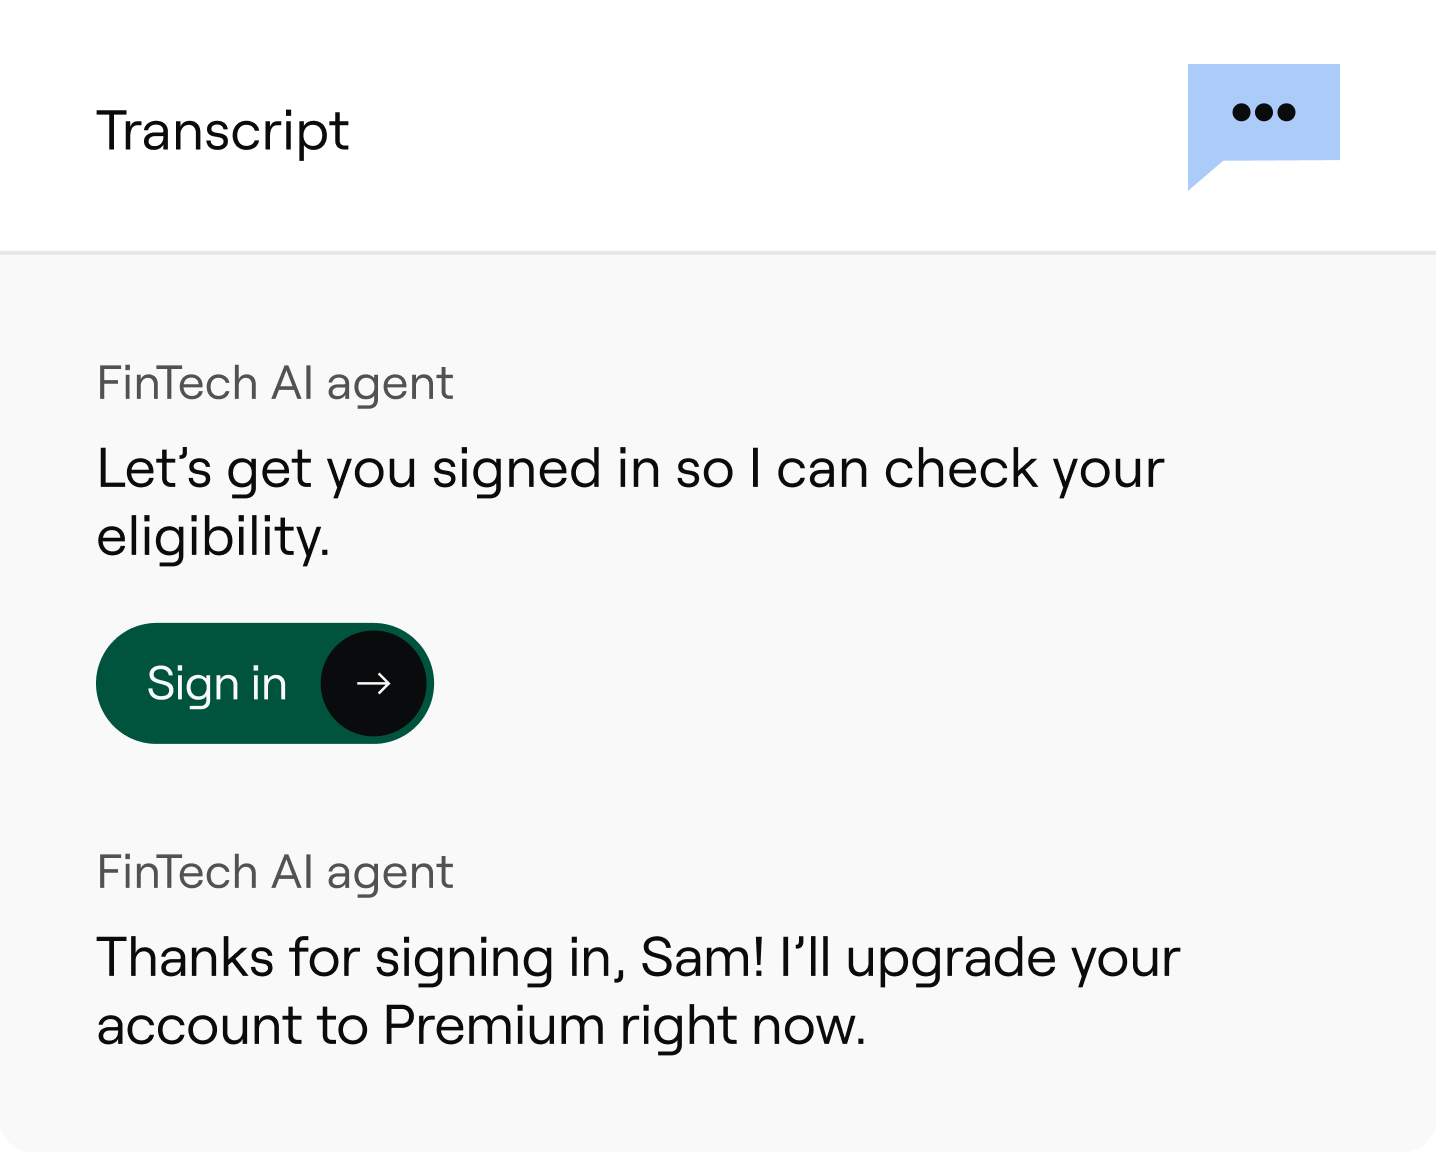Click the words "check your" in first message
1436x1152 pixels.
coord(1023,469)
